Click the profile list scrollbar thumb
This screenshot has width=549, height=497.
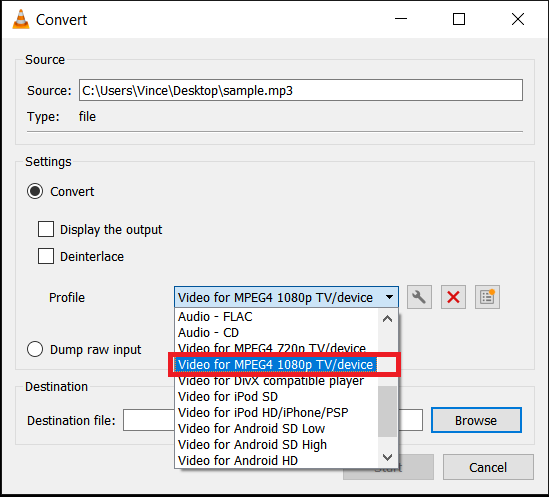pyautogui.click(x=387, y=411)
